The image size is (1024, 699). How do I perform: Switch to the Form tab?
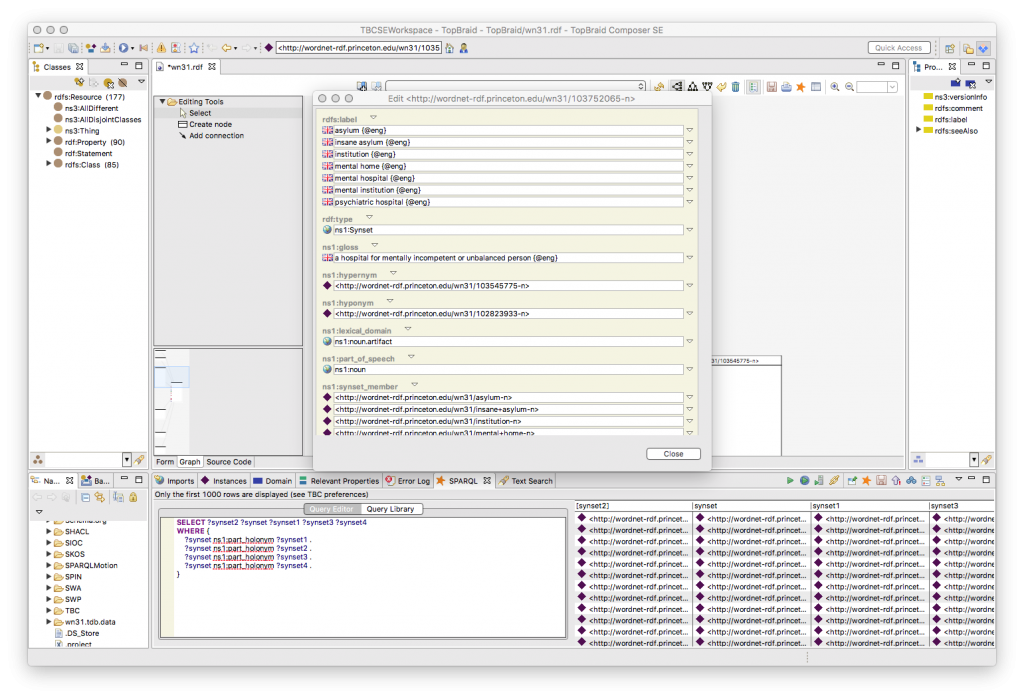pos(165,462)
